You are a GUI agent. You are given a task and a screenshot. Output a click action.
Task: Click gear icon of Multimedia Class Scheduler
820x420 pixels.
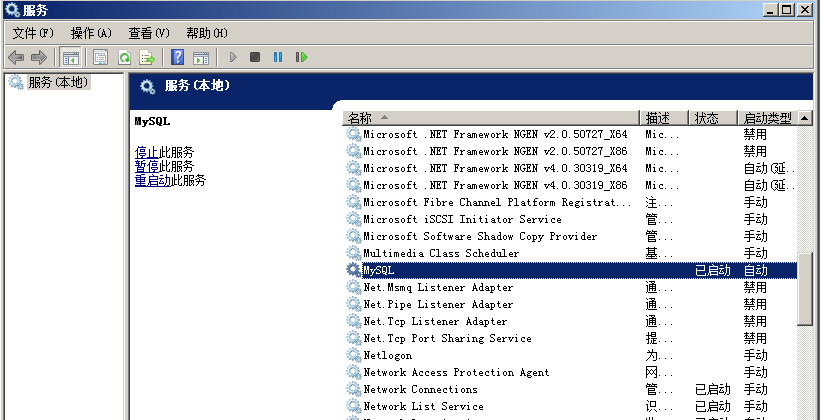pyautogui.click(x=354, y=253)
